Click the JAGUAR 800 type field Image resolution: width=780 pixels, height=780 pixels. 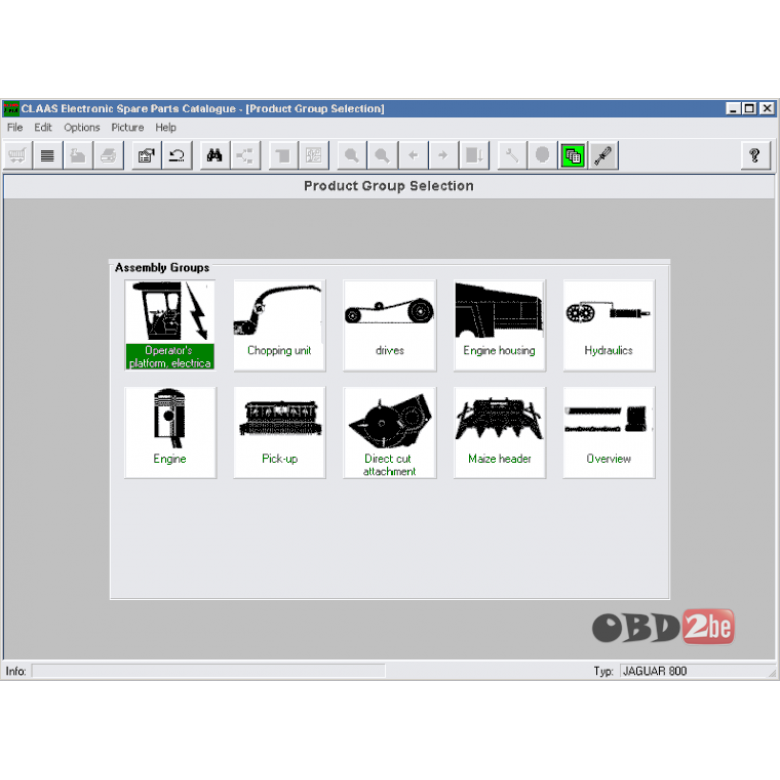pyautogui.click(x=696, y=671)
